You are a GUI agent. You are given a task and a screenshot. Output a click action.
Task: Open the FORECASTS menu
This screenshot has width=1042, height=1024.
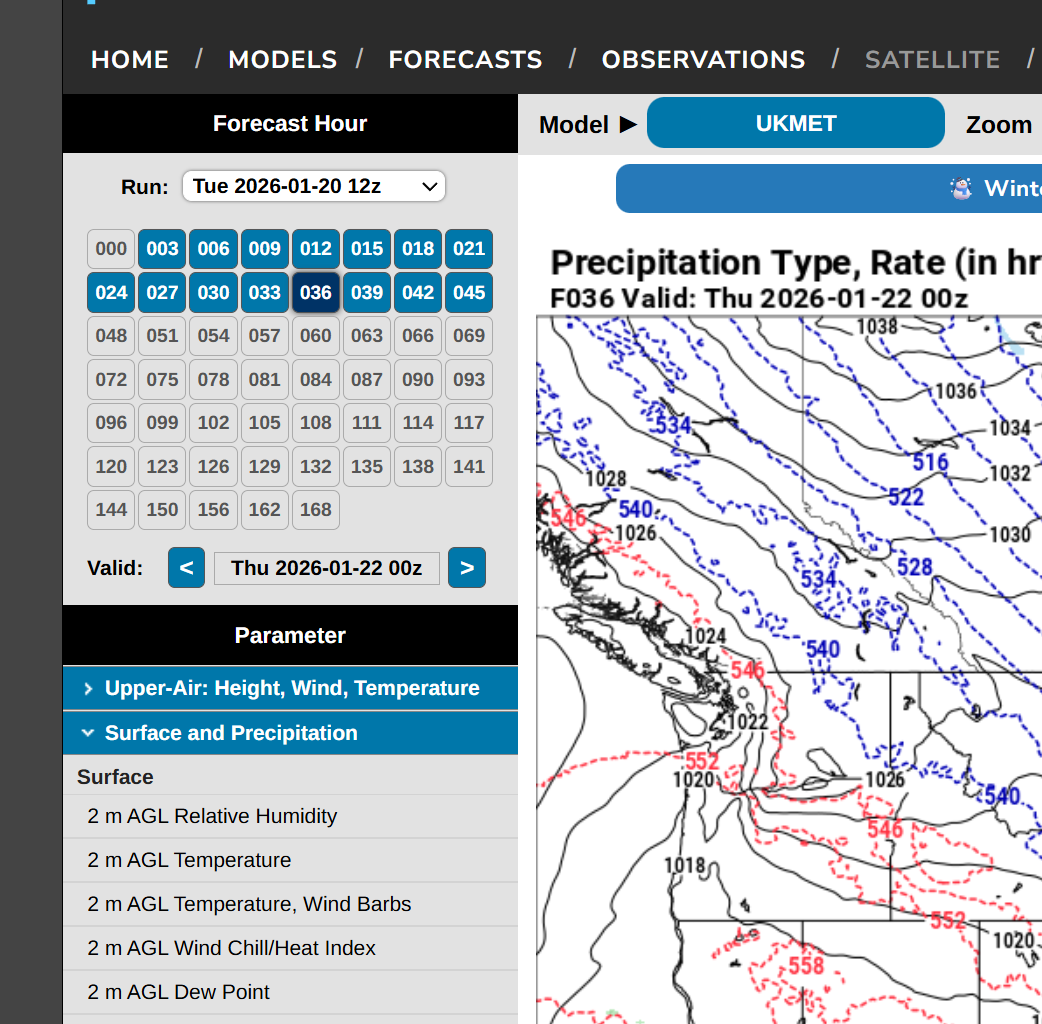(465, 60)
